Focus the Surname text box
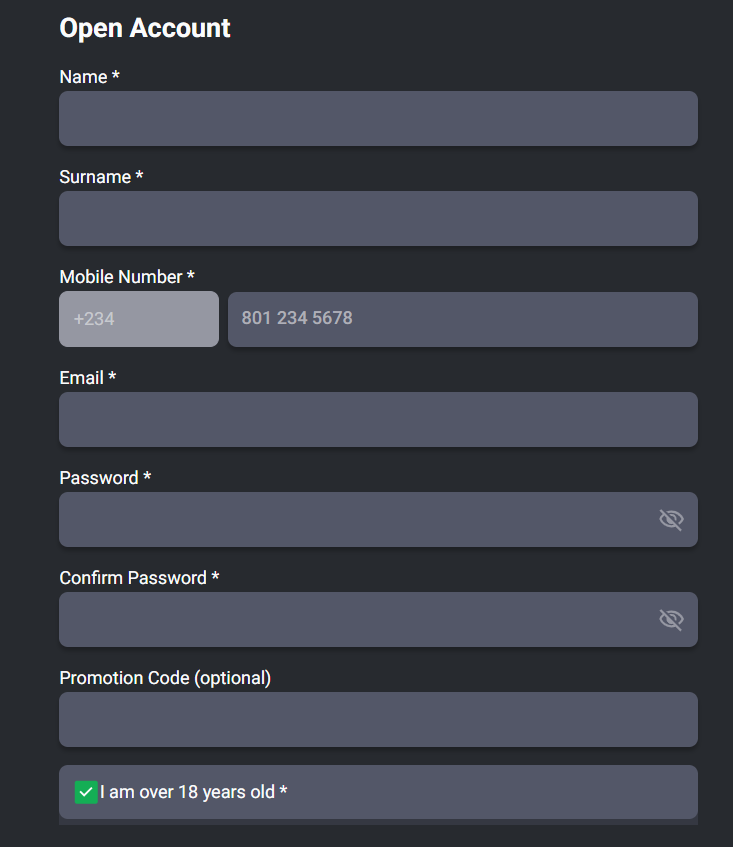Viewport: 733px width, 847px height. [x=378, y=219]
